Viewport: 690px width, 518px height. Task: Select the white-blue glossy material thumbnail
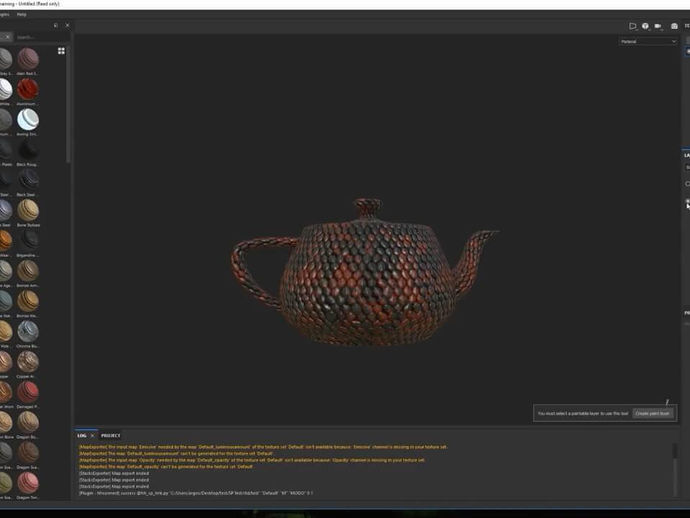(28, 120)
